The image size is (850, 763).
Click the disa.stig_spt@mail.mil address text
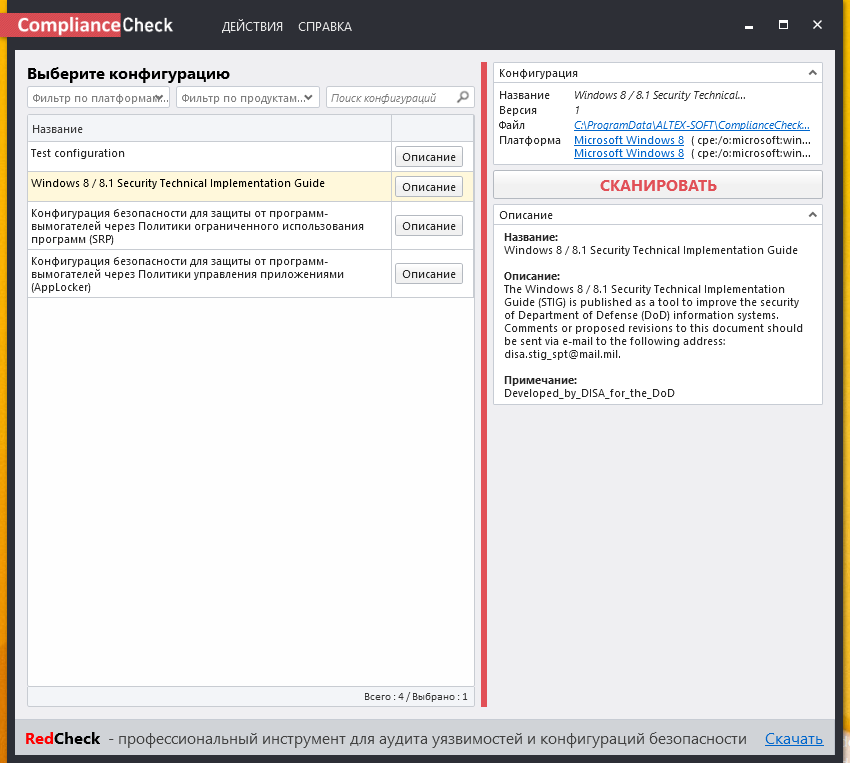(x=562, y=354)
